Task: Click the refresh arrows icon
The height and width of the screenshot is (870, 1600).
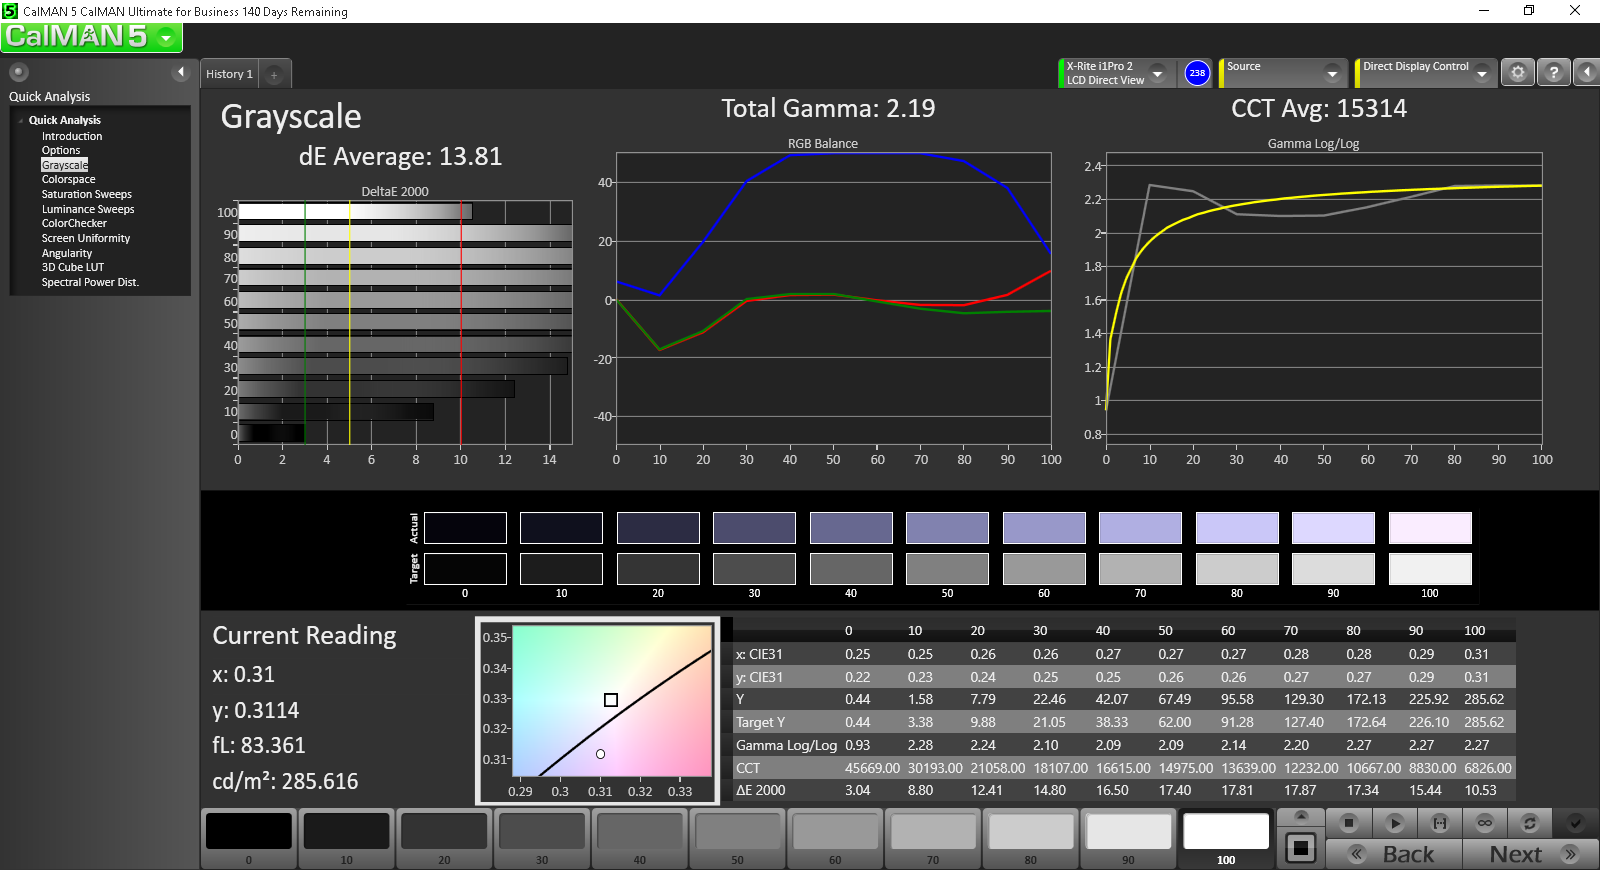Action: (x=1529, y=823)
